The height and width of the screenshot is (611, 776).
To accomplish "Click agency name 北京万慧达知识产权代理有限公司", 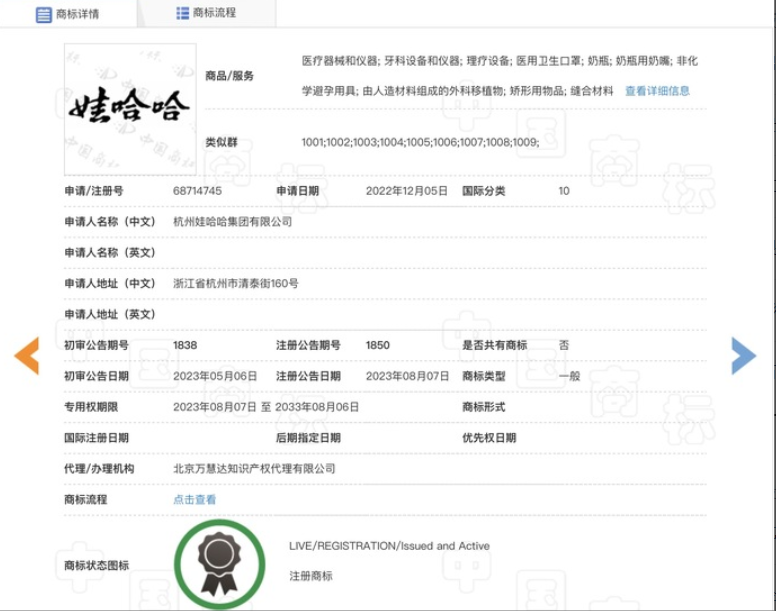I will [254, 469].
